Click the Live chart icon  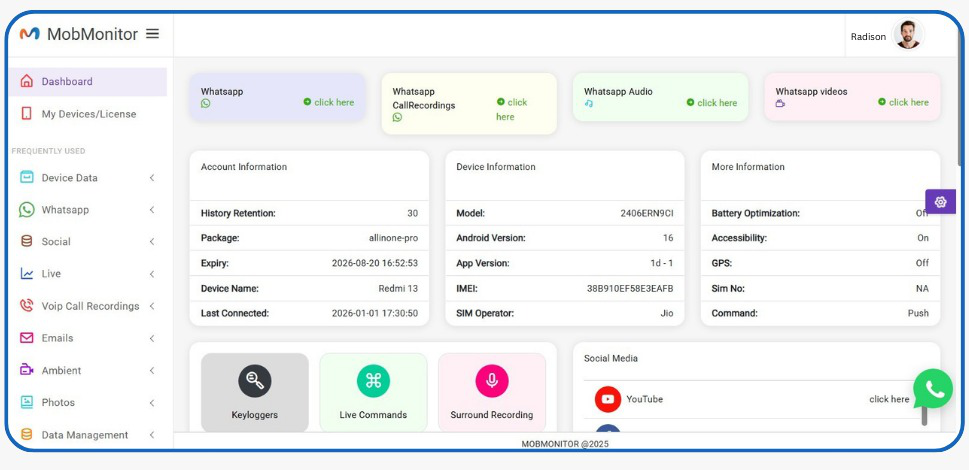click(x=27, y=274)
